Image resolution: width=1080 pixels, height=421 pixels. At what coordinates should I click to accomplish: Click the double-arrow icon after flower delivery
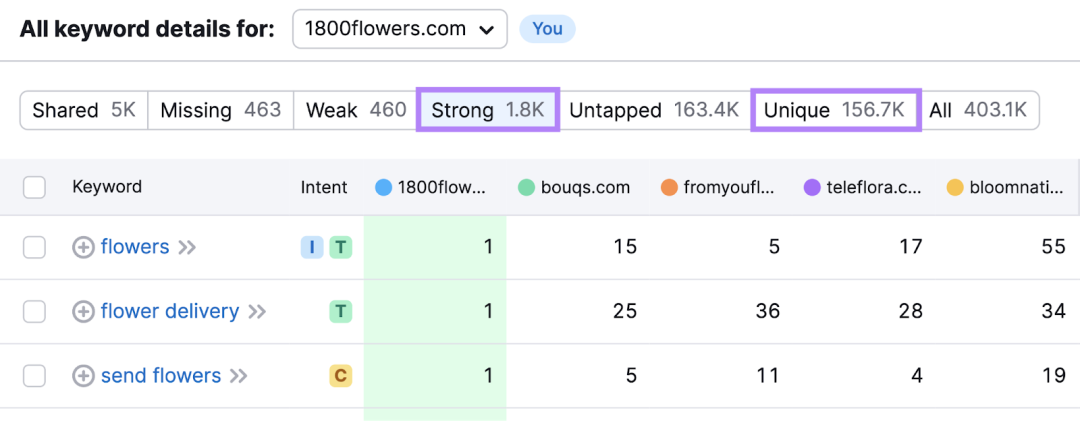point(257,312)
